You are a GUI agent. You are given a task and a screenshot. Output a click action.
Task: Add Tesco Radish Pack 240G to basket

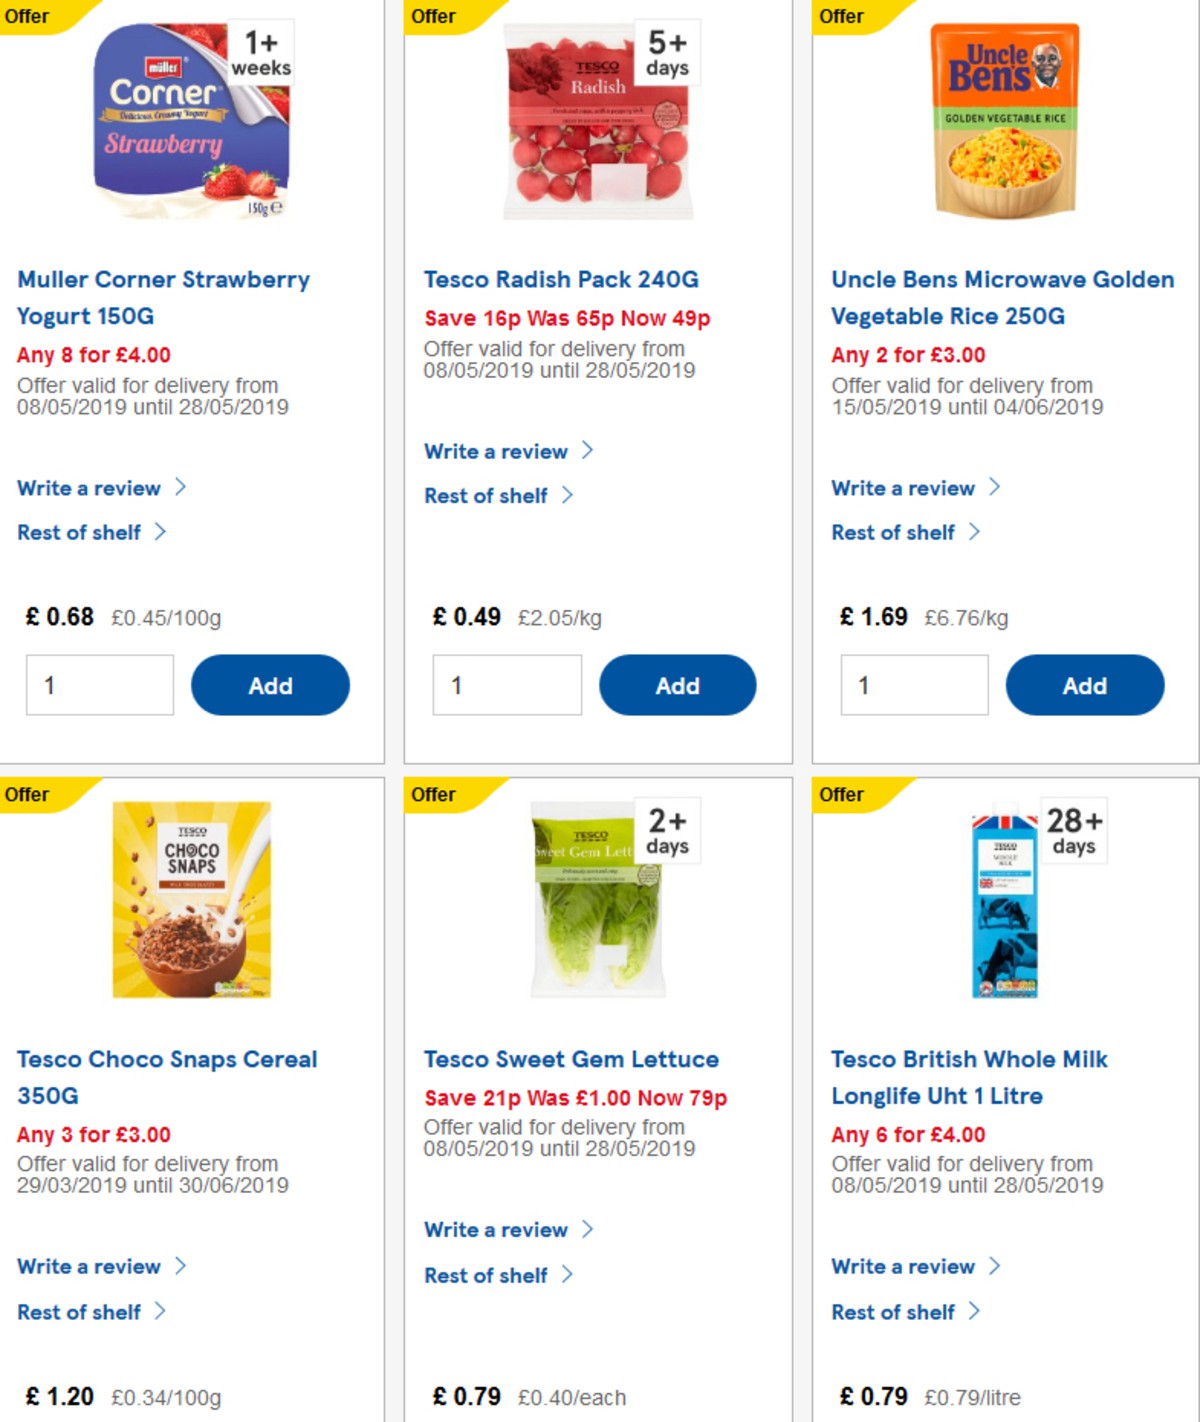click(x=678, y=685)
